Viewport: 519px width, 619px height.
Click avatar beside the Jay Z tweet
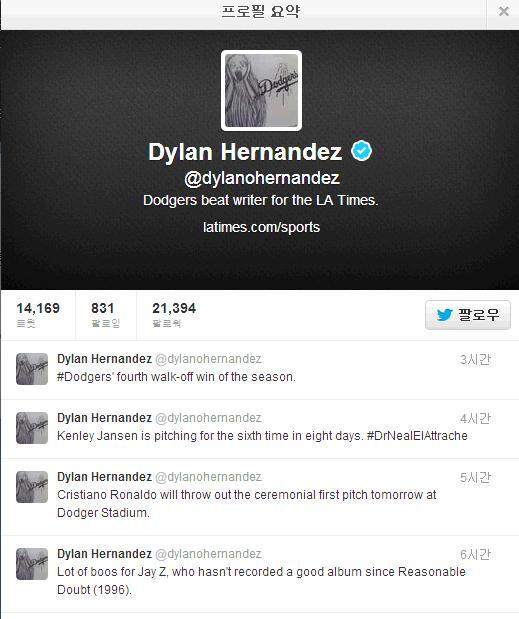32,564
